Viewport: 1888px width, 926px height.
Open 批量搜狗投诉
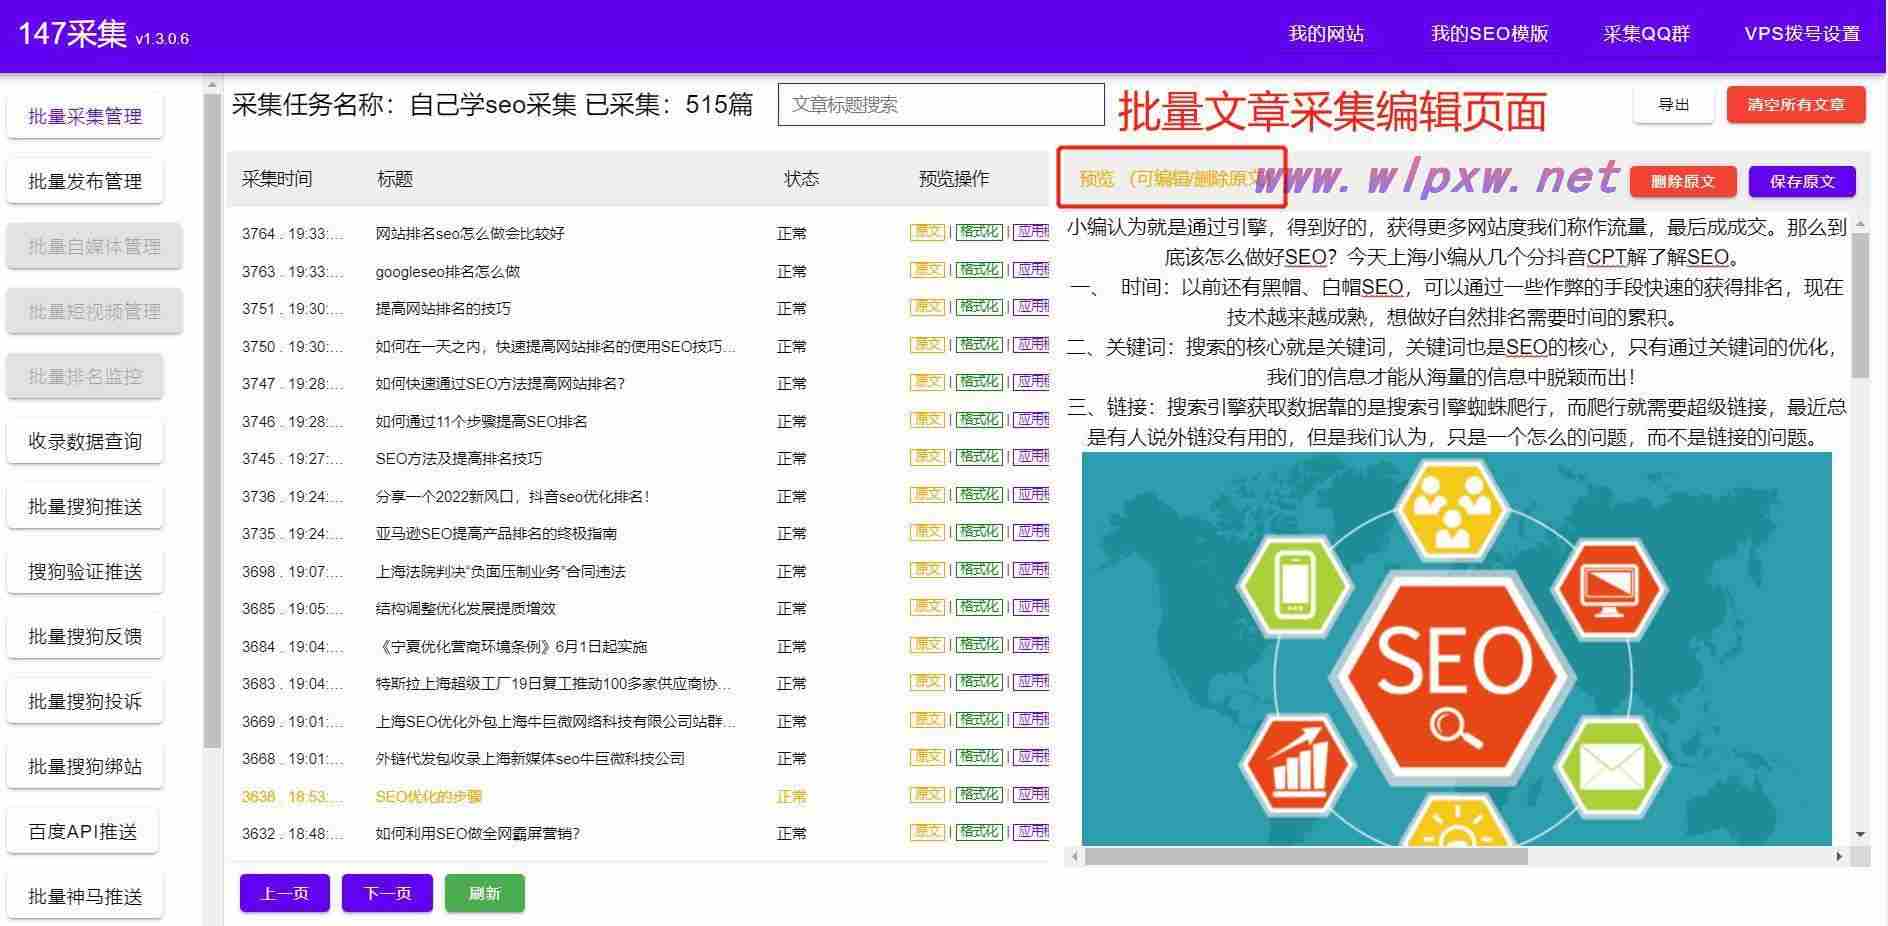[x=85, y=701]
